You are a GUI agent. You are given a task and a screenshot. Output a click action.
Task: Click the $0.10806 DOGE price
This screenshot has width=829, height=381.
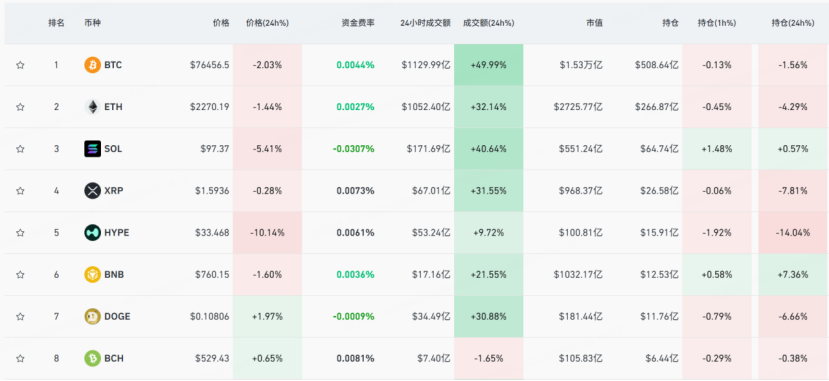click(x=210, y=317)
